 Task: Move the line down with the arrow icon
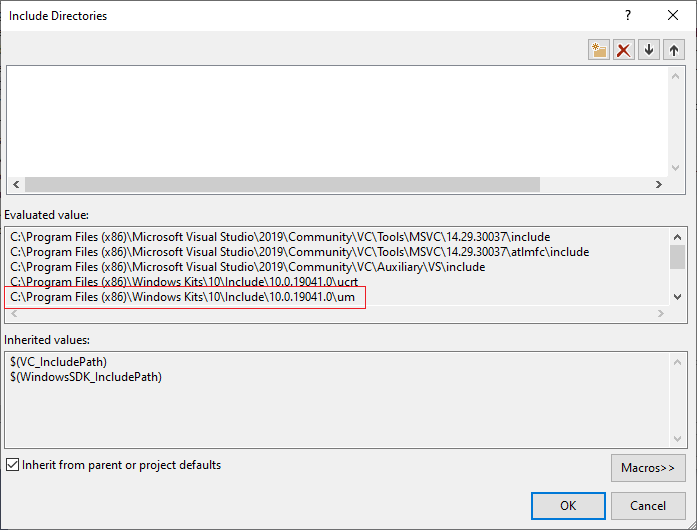649,50
